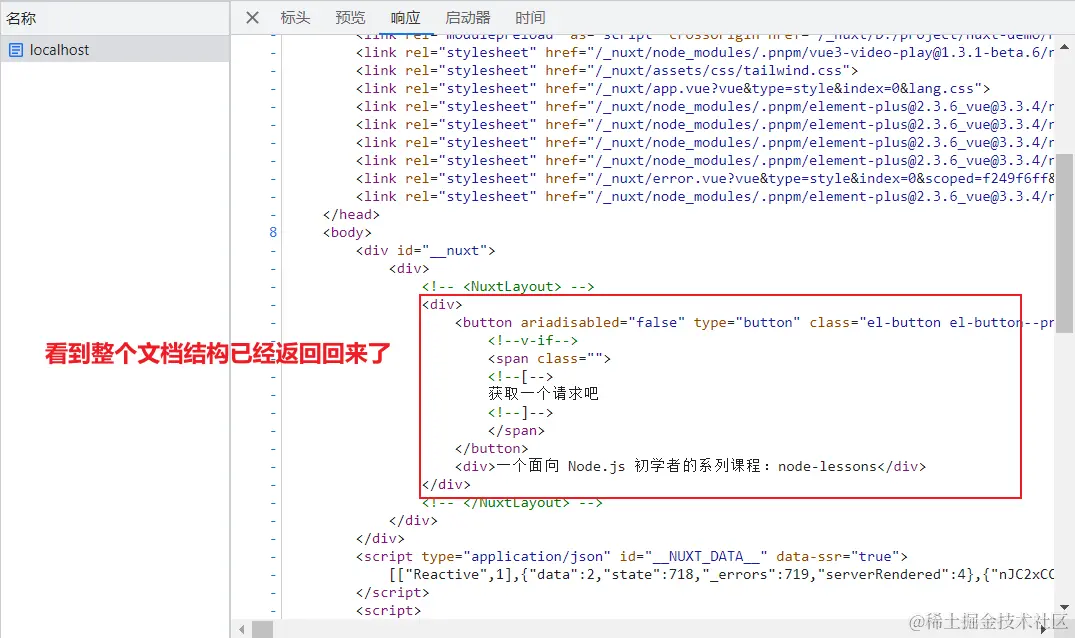Open the 启动器 tab

(x=468, y=18)
